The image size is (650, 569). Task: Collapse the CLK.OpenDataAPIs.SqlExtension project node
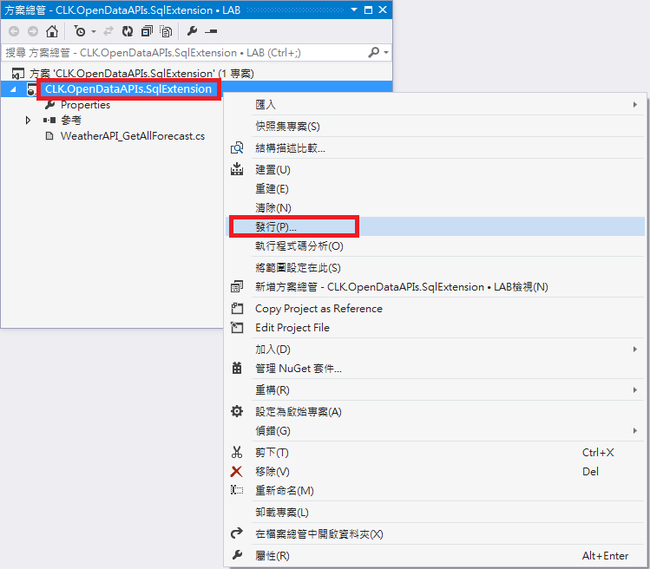(x=13, y=89)
